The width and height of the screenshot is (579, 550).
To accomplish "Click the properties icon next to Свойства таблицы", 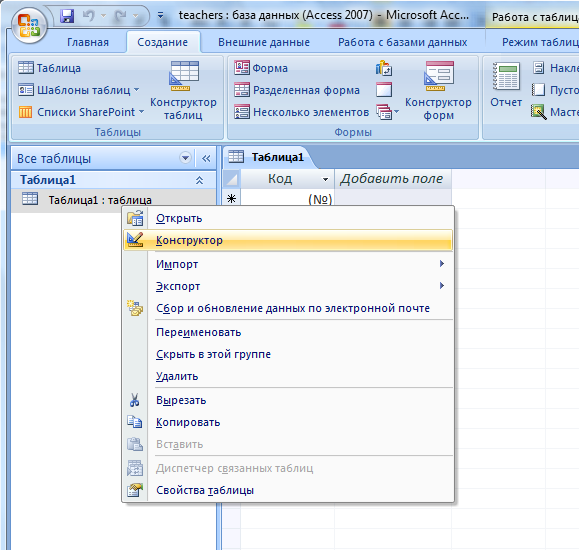I will [x=135, y=490].
